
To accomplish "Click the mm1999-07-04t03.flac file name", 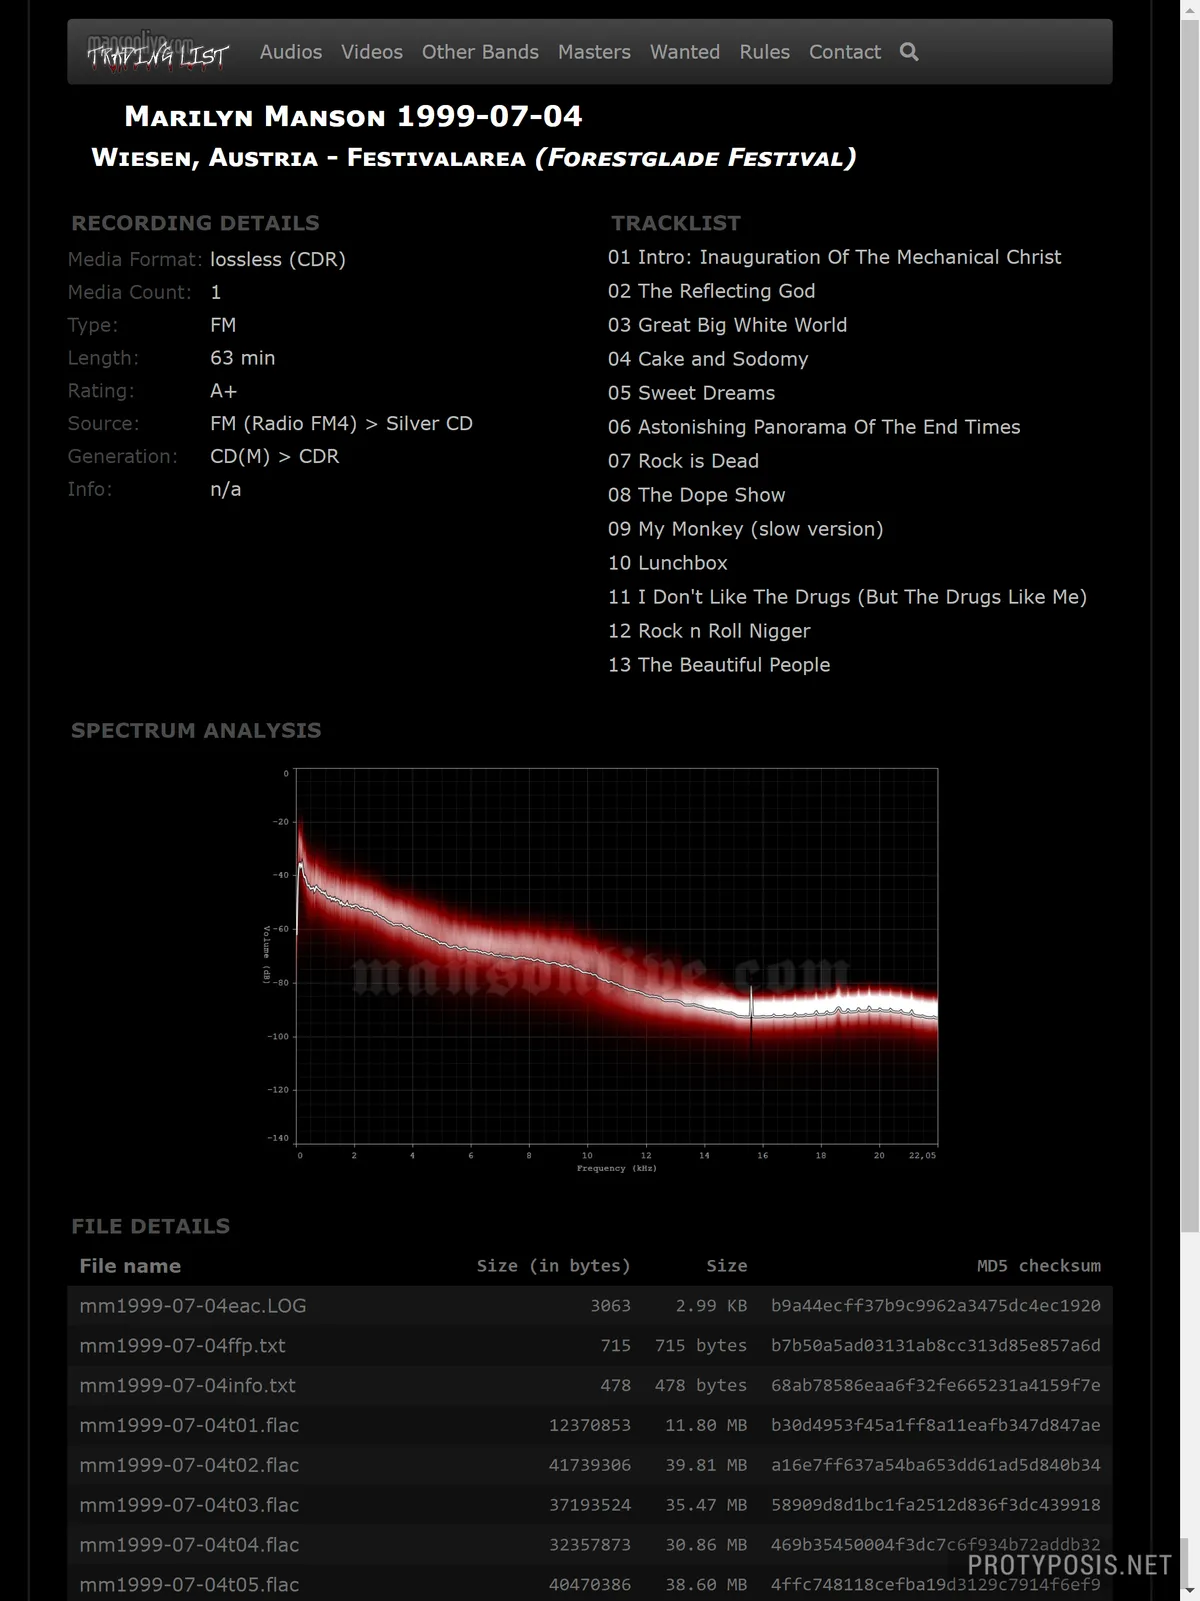I will tap(189, 1505).
